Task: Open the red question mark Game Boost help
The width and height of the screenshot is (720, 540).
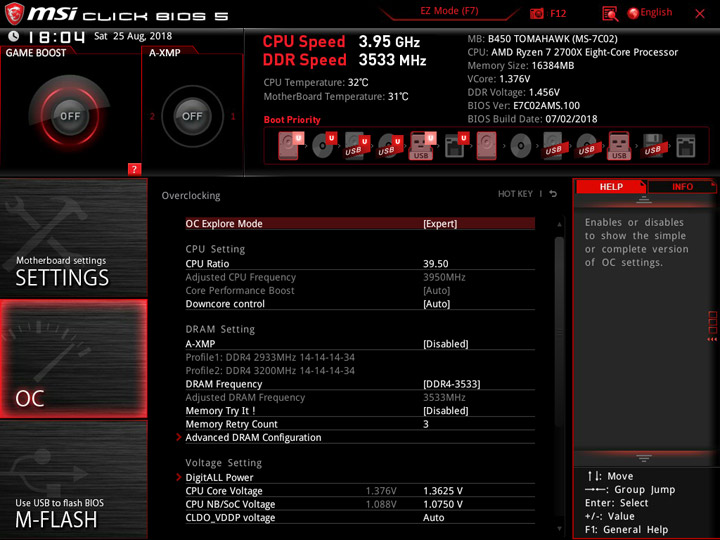Action: coord(134,169)
